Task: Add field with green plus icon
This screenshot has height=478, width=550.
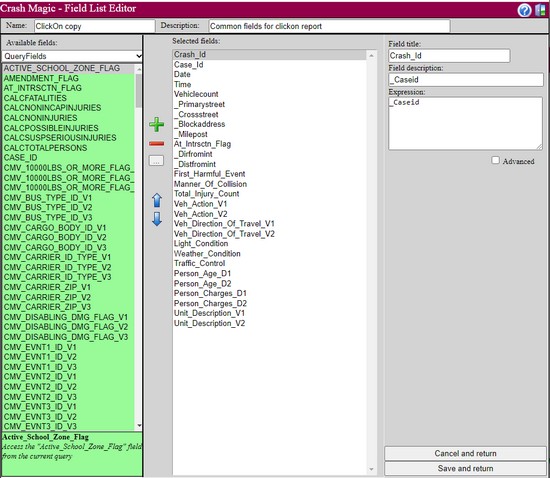Action: 156,124
